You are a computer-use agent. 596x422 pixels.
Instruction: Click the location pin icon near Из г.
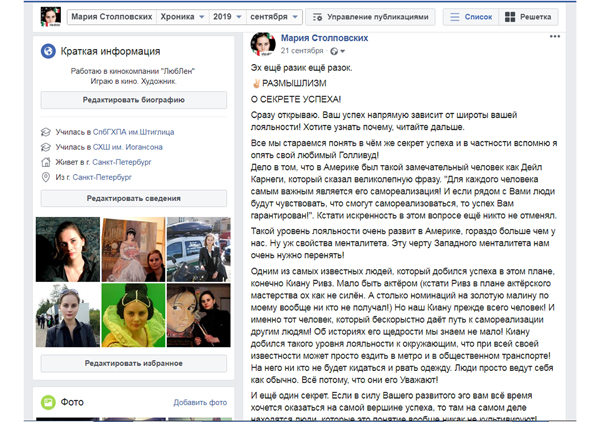pos(46,177)
